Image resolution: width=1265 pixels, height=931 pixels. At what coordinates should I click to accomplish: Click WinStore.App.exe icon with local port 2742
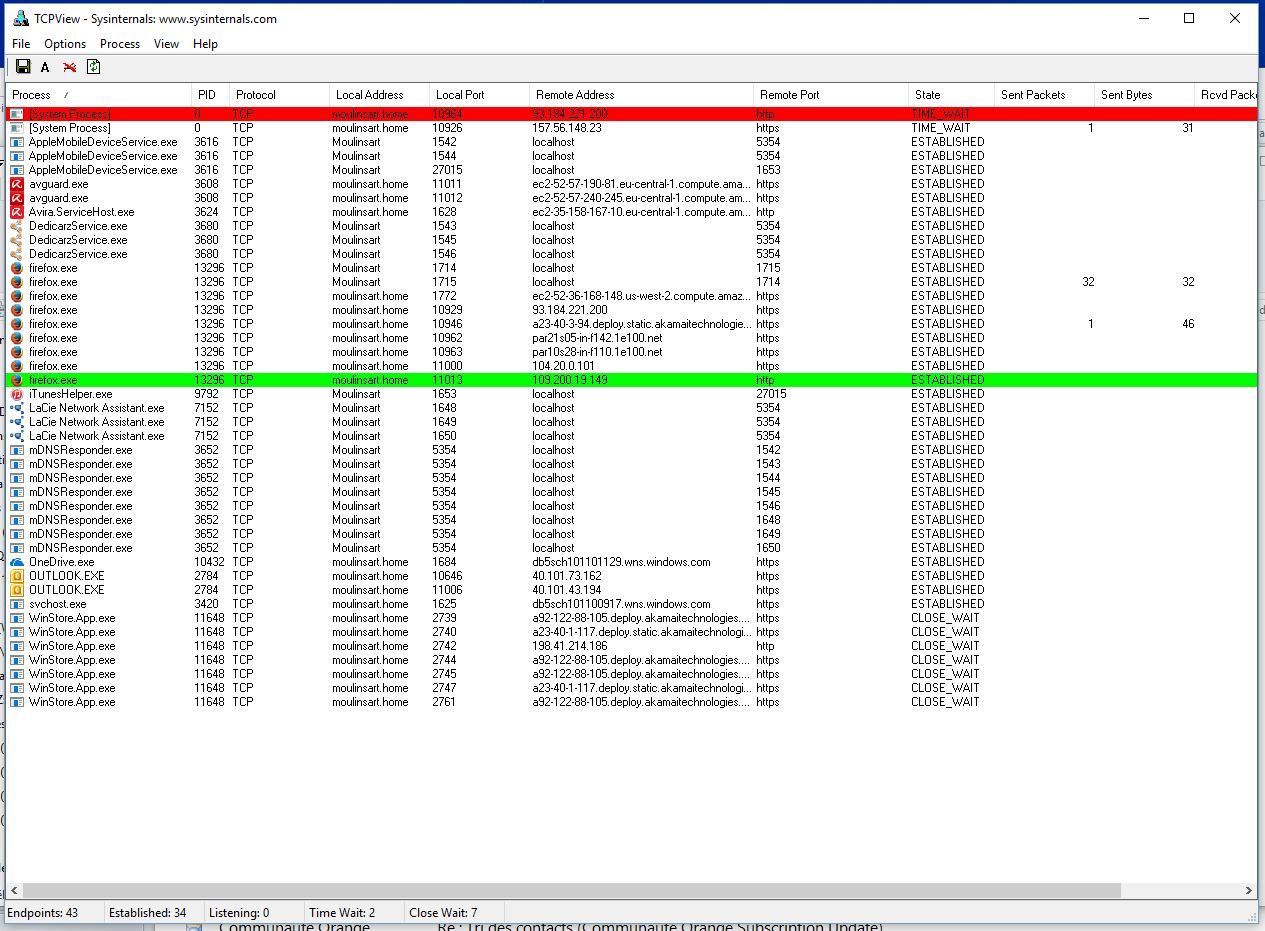click(x=17, y=646)
